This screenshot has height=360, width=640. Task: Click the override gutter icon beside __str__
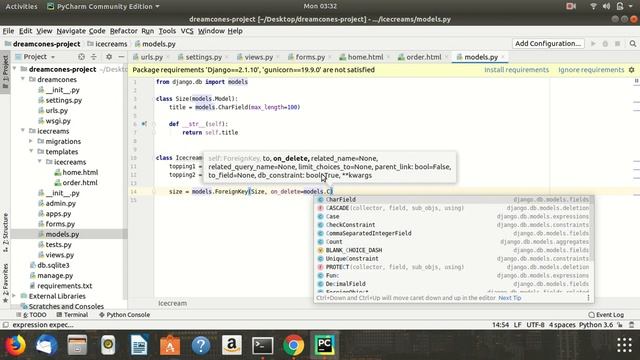point(144,124)
